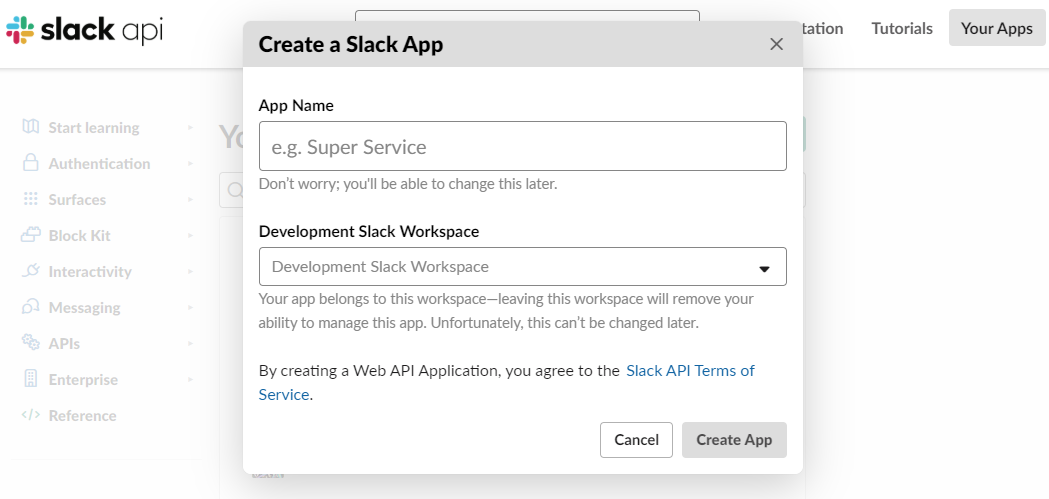Screen dimensions: 1049x499
Task: Go to Your Apps tab
Action: point(996,28)
